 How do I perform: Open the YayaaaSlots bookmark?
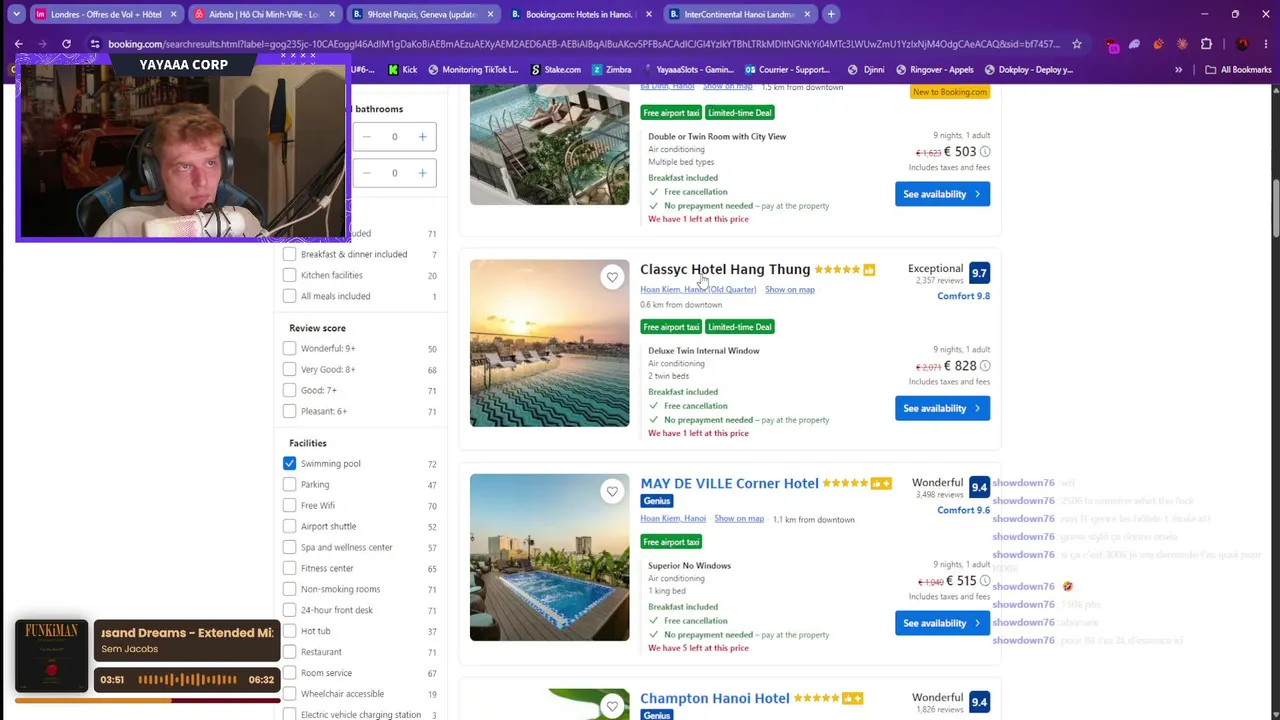(x=689, y=70)
